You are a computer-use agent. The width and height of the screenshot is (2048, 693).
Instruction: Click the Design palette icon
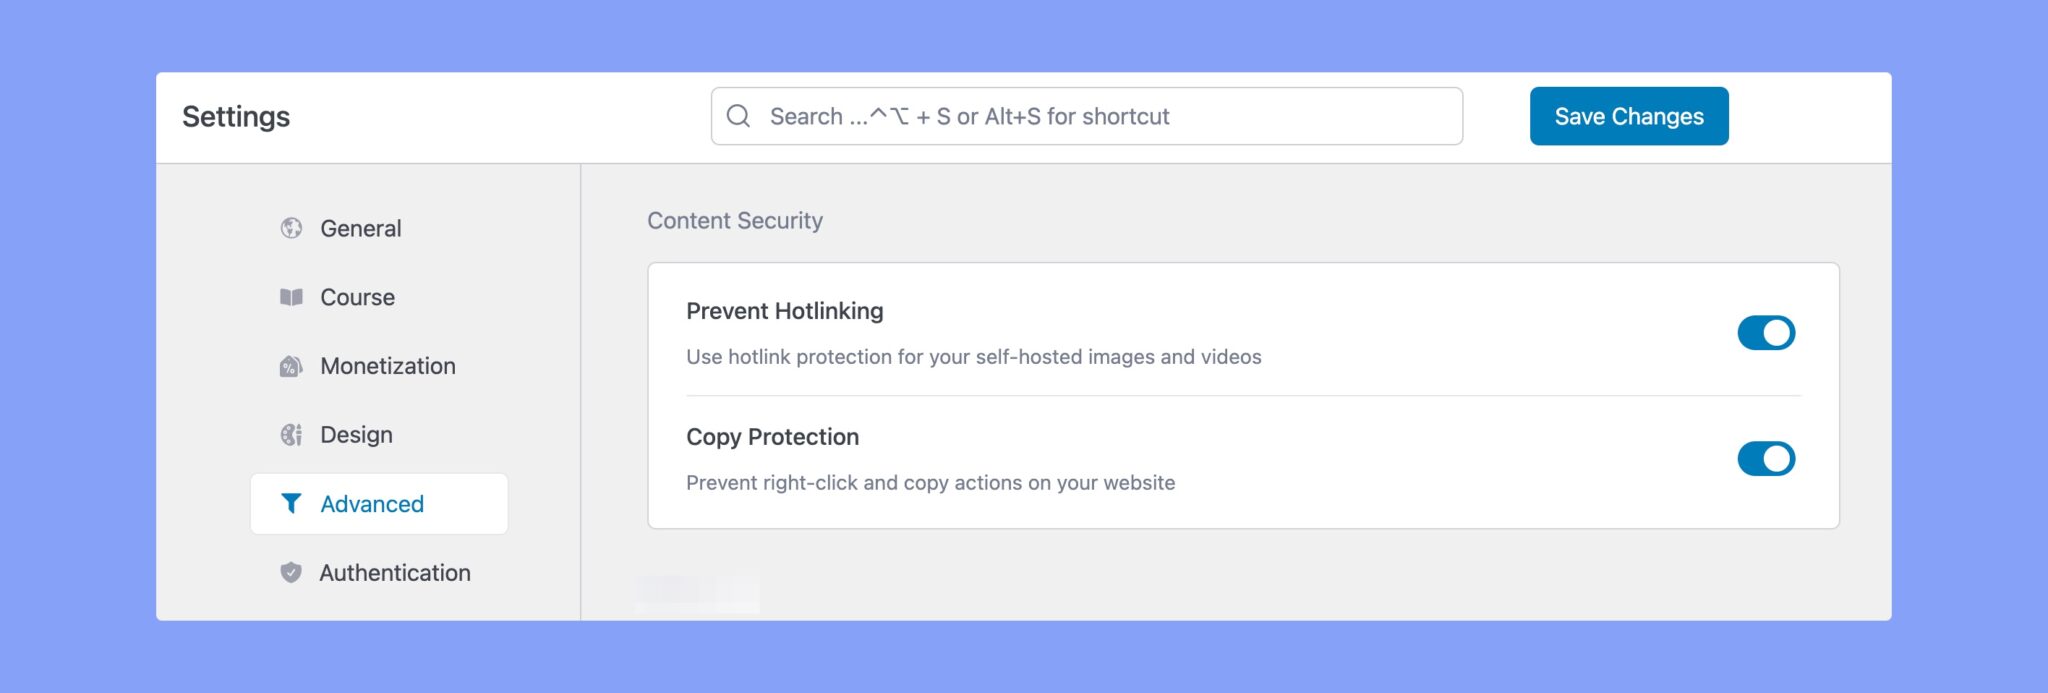coord(291,435)
